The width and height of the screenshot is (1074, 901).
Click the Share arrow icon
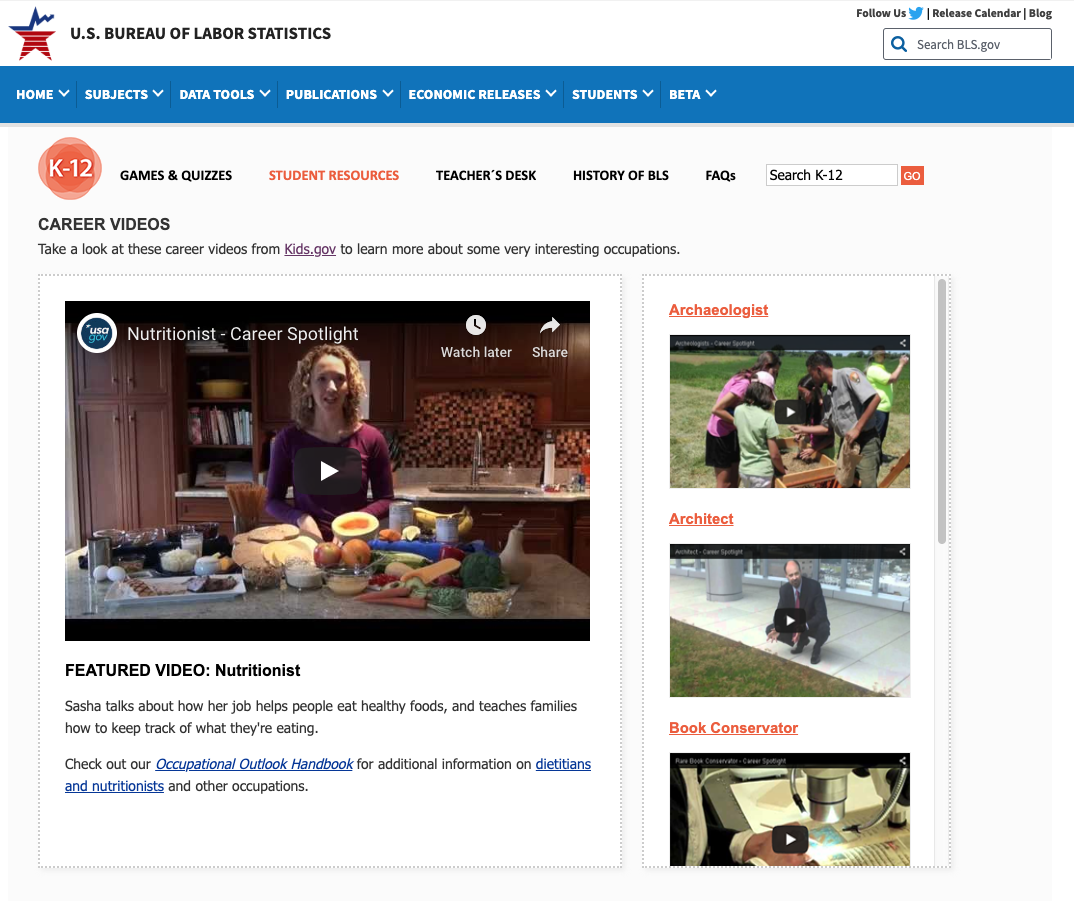(x=549, y=325)
